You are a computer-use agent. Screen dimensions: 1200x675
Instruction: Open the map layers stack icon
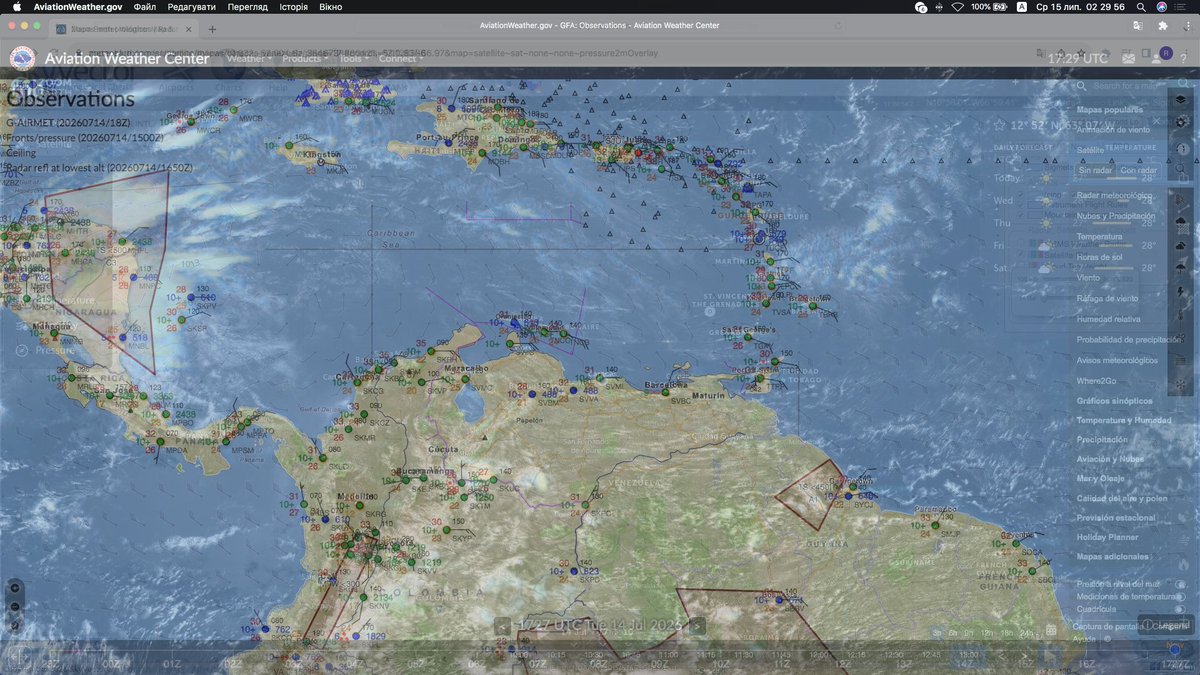click(1180, 100)
